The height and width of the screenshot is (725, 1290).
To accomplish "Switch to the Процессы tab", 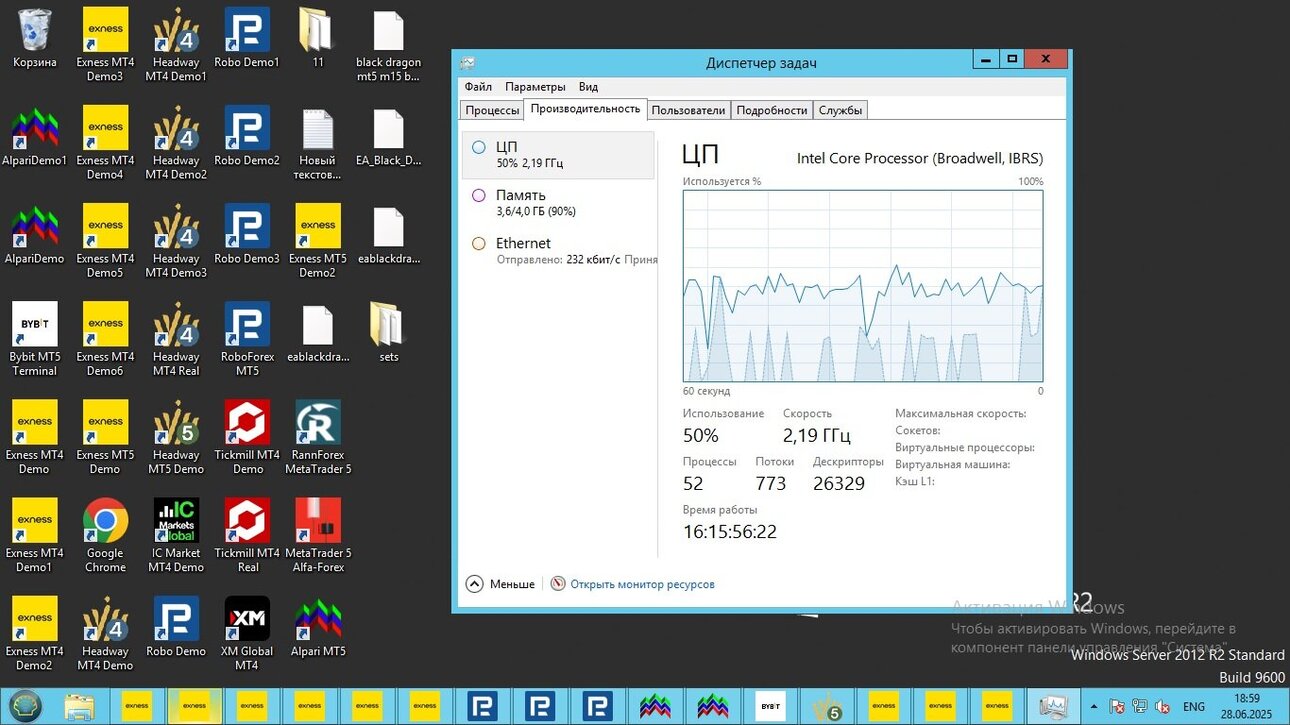I will (x=492, y=110).
